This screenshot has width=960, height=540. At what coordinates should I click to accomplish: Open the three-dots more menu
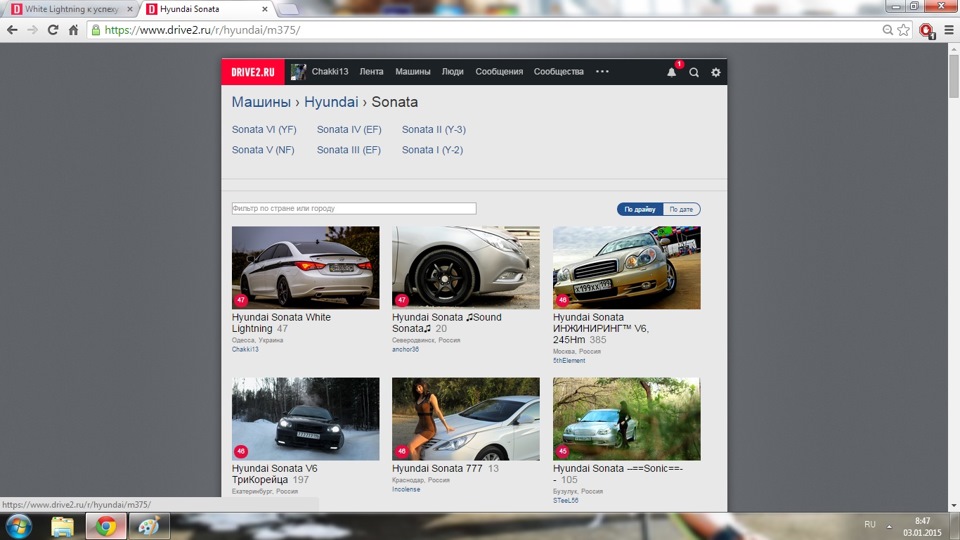[x=602, y=72]
